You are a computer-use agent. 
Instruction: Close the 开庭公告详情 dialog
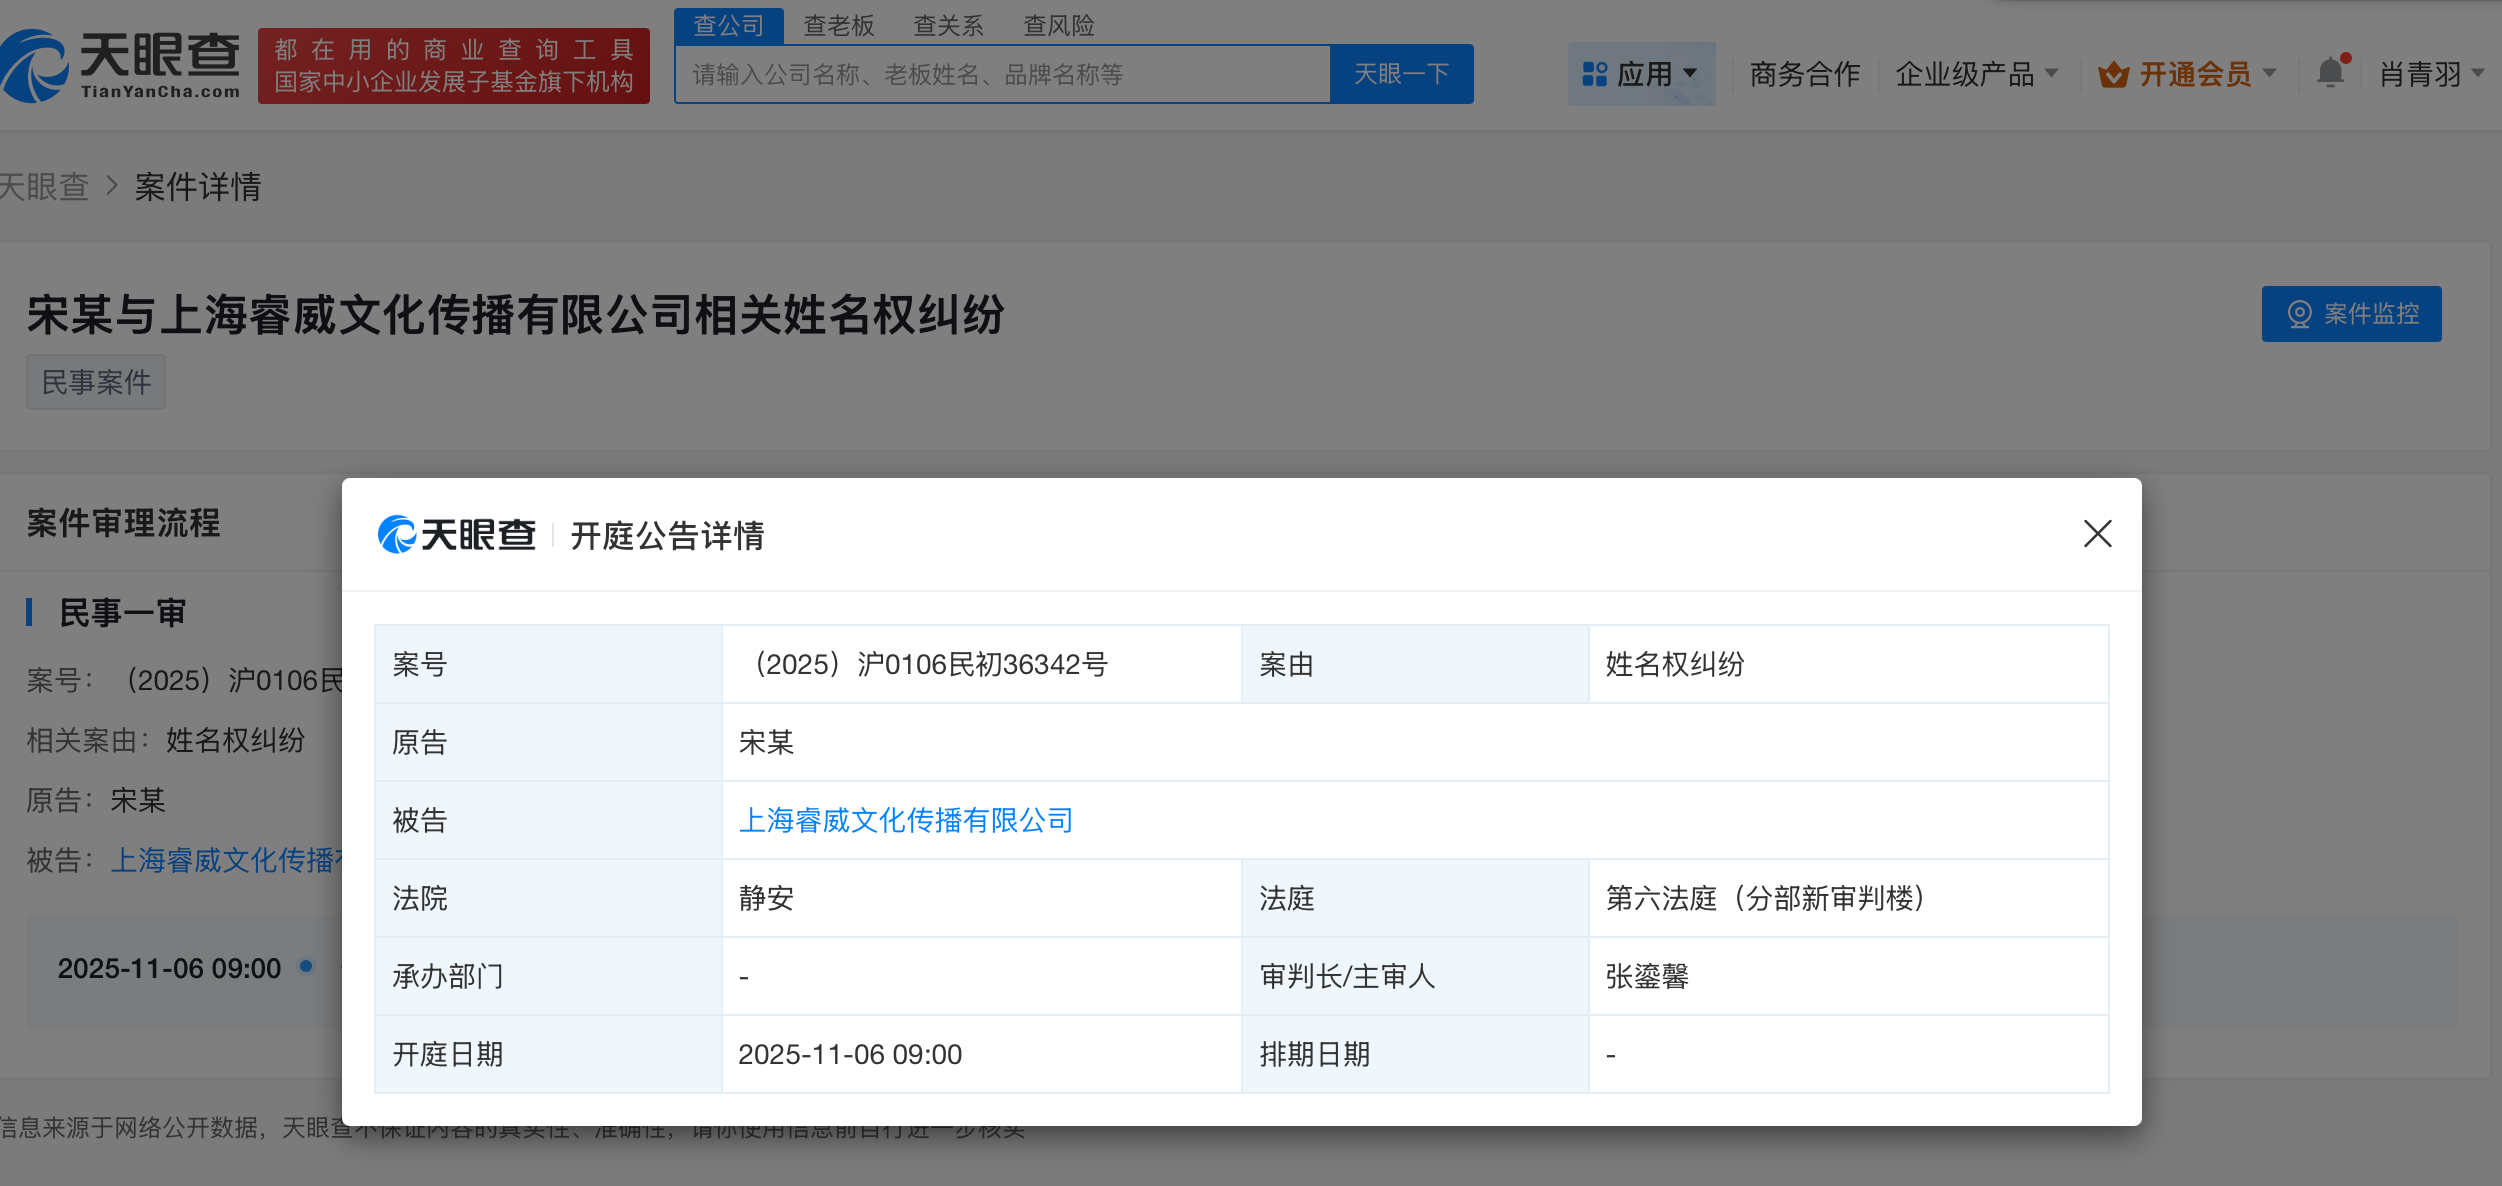[2097, 535]
